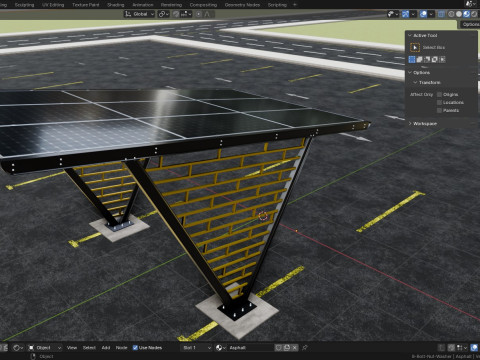The height and width of the screenshot is (360, 480).
Task: Click the Select Box tool icon
Action: (x=415, y=47)
